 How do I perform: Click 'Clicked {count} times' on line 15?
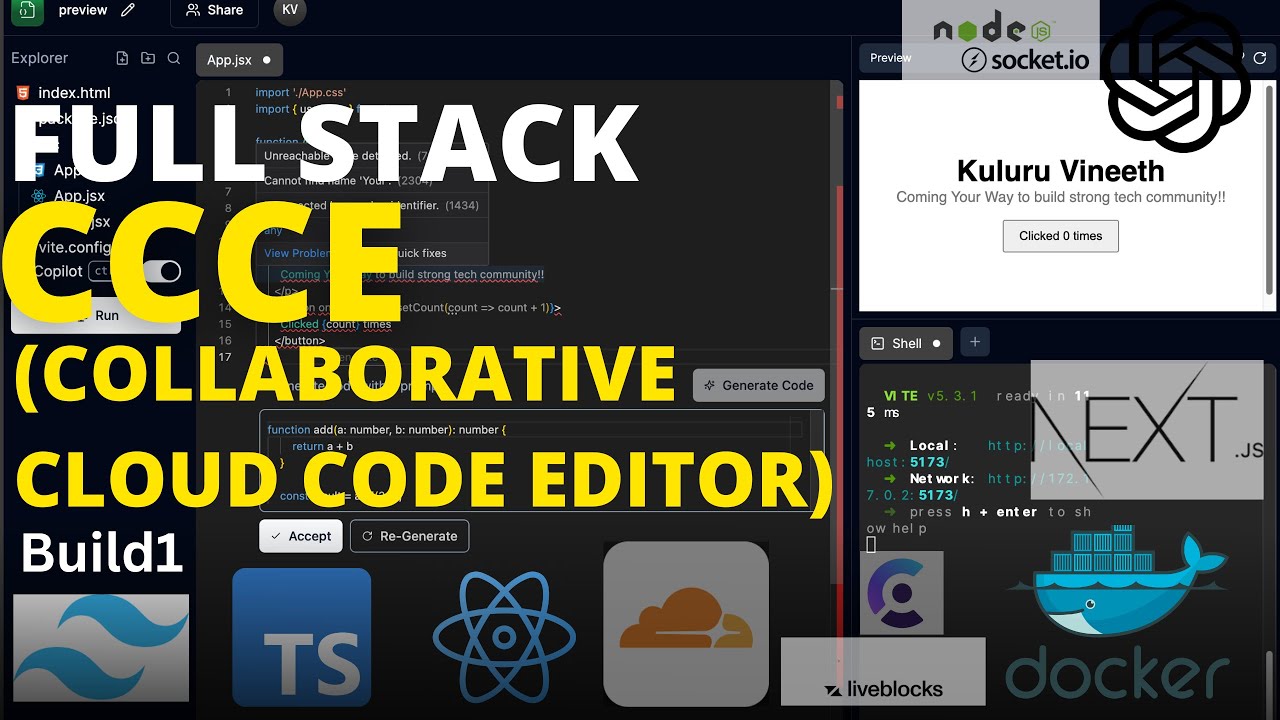point(336,324)
